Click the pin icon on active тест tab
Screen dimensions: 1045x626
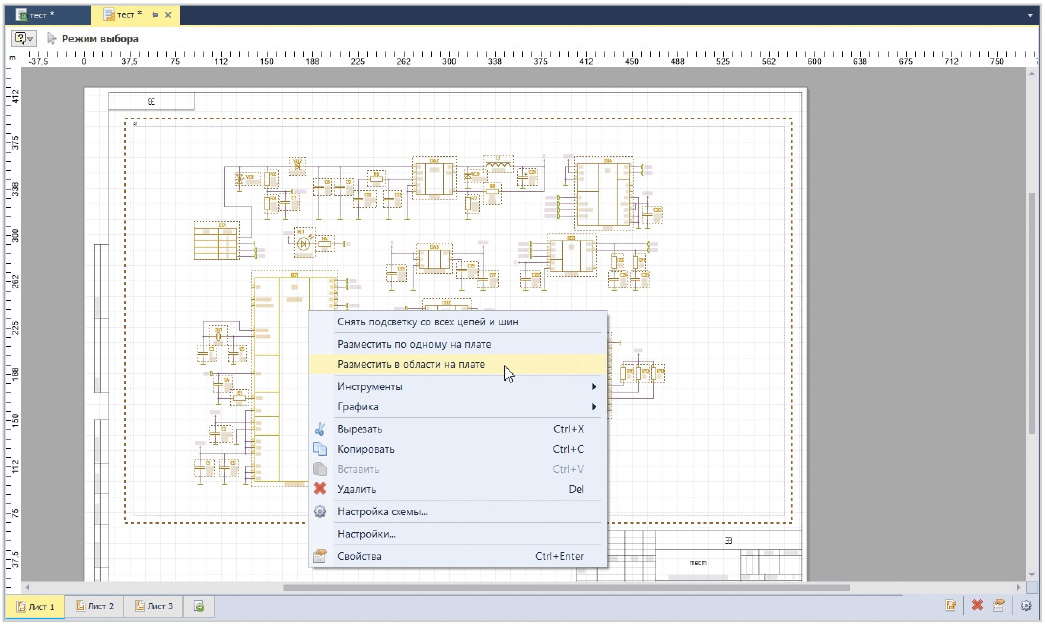point(155,16)
